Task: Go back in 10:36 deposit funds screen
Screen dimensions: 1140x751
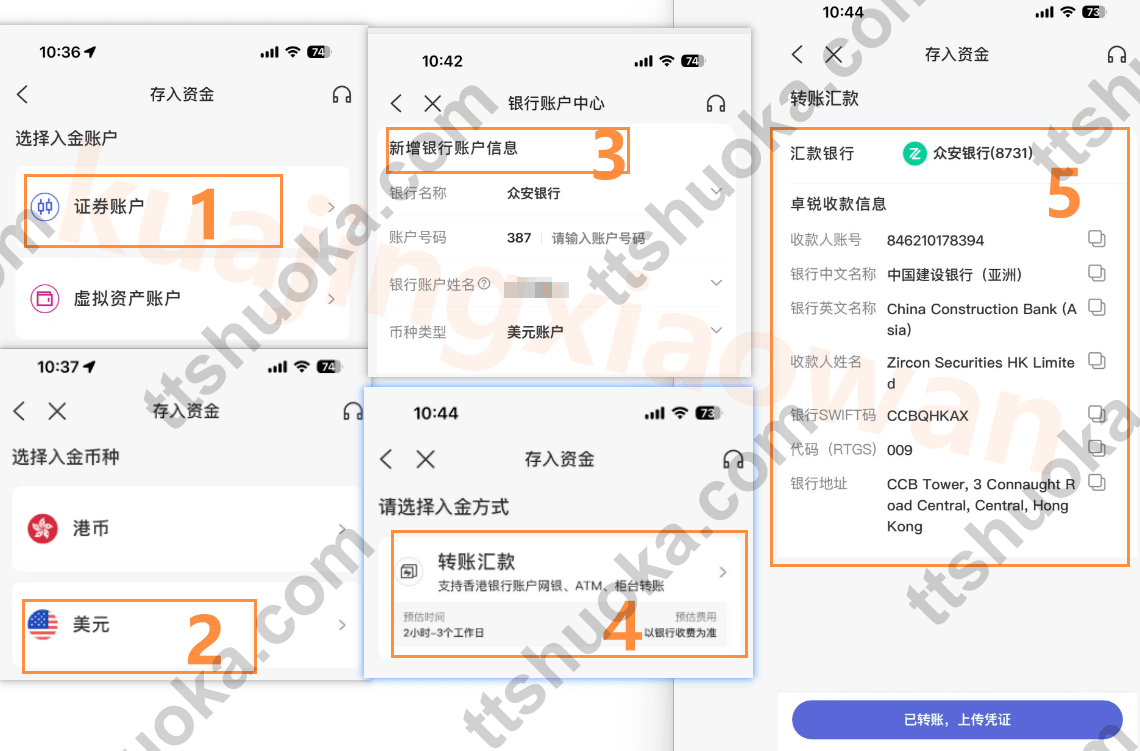Action: click(23, 95)
